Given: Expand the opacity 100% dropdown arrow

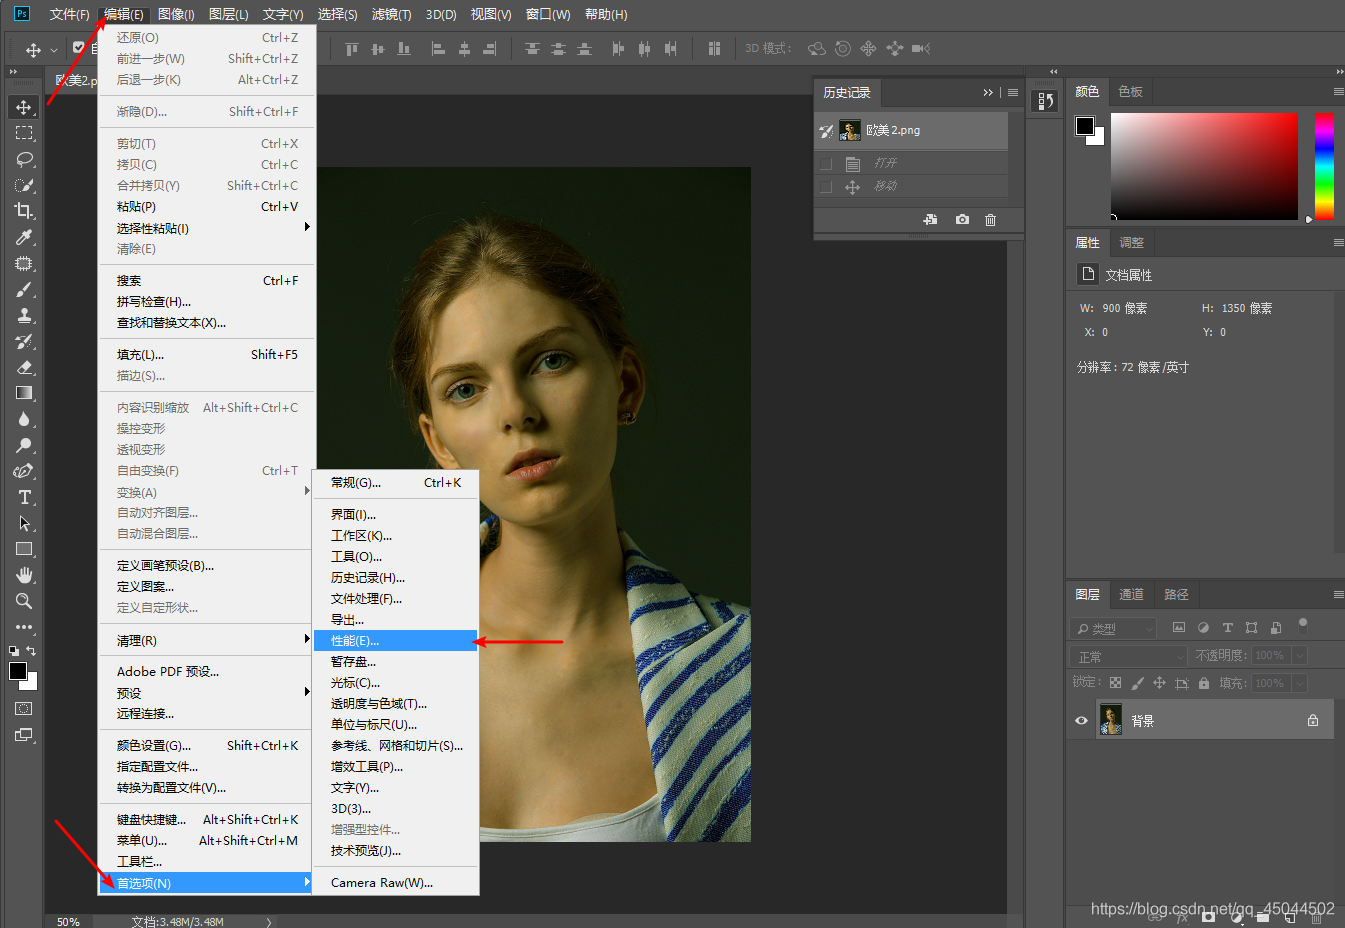Looking at the screenshot, I should tap(1299, 656).
